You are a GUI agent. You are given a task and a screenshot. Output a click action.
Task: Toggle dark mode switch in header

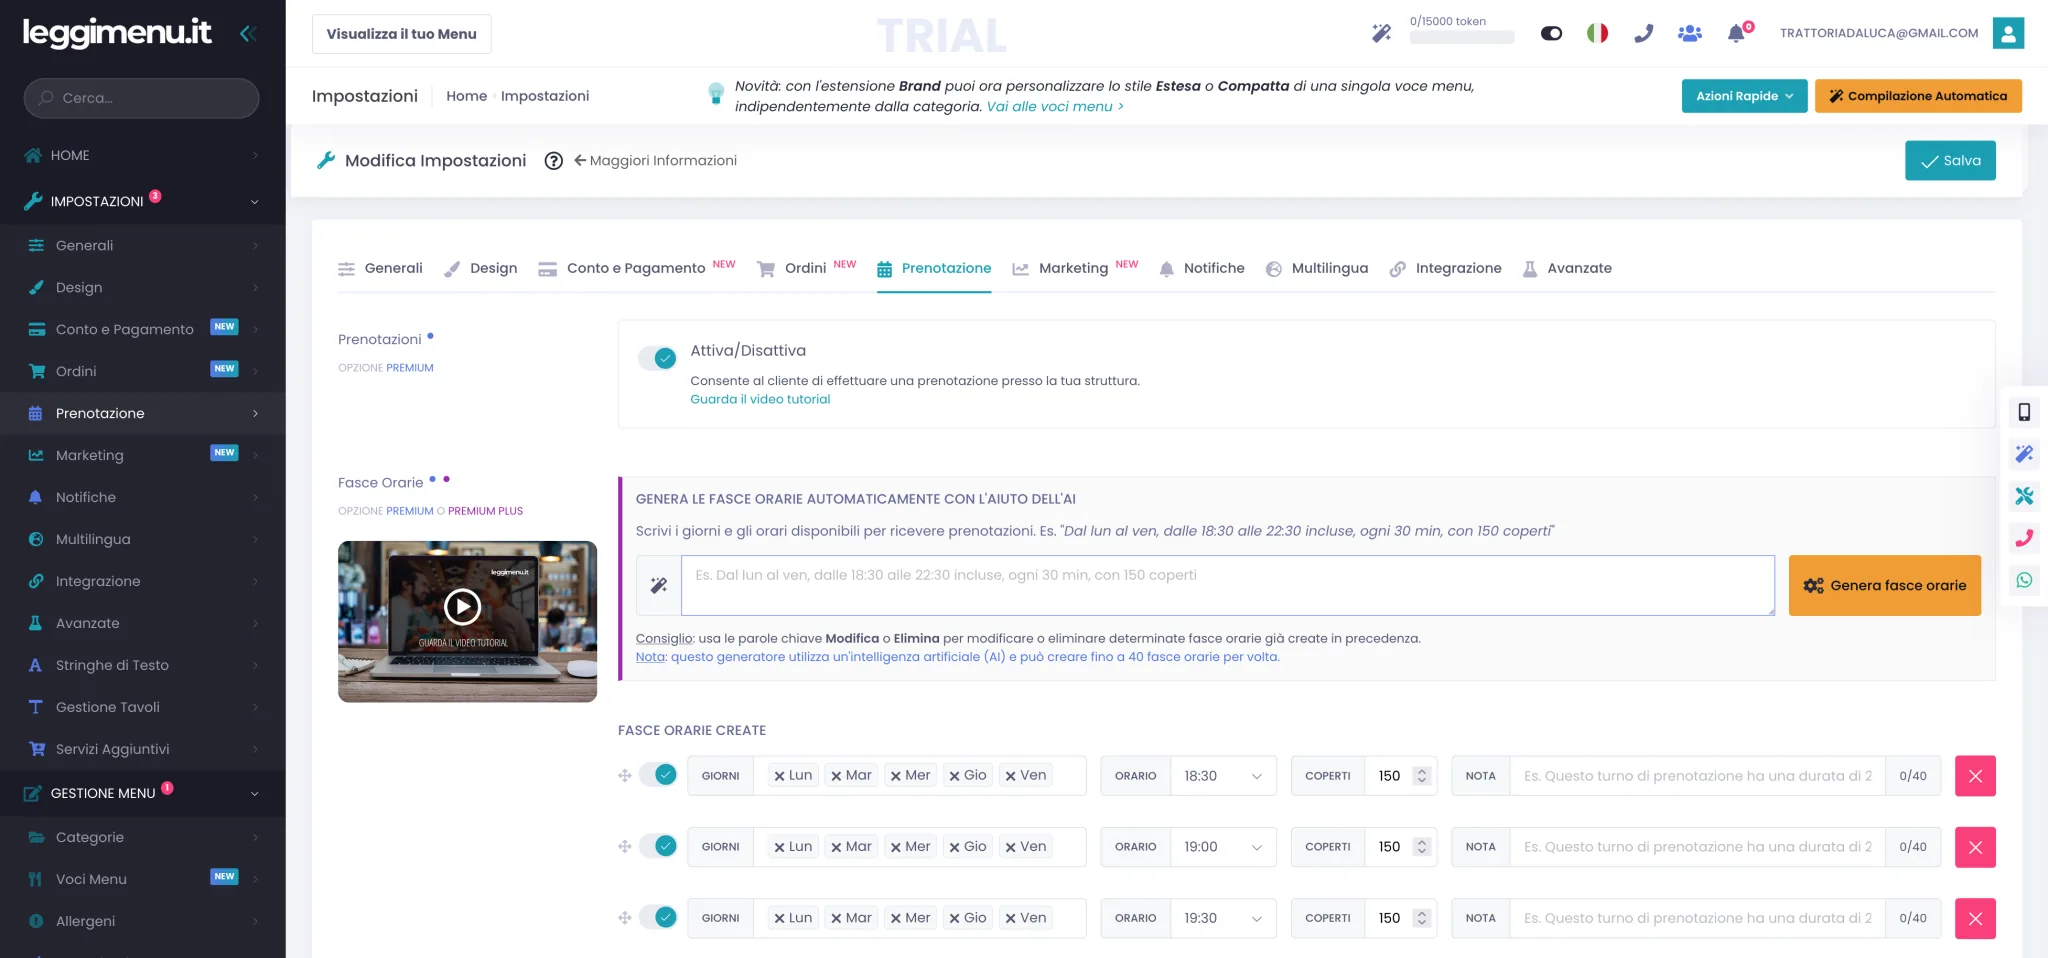tap(1551, 33)
